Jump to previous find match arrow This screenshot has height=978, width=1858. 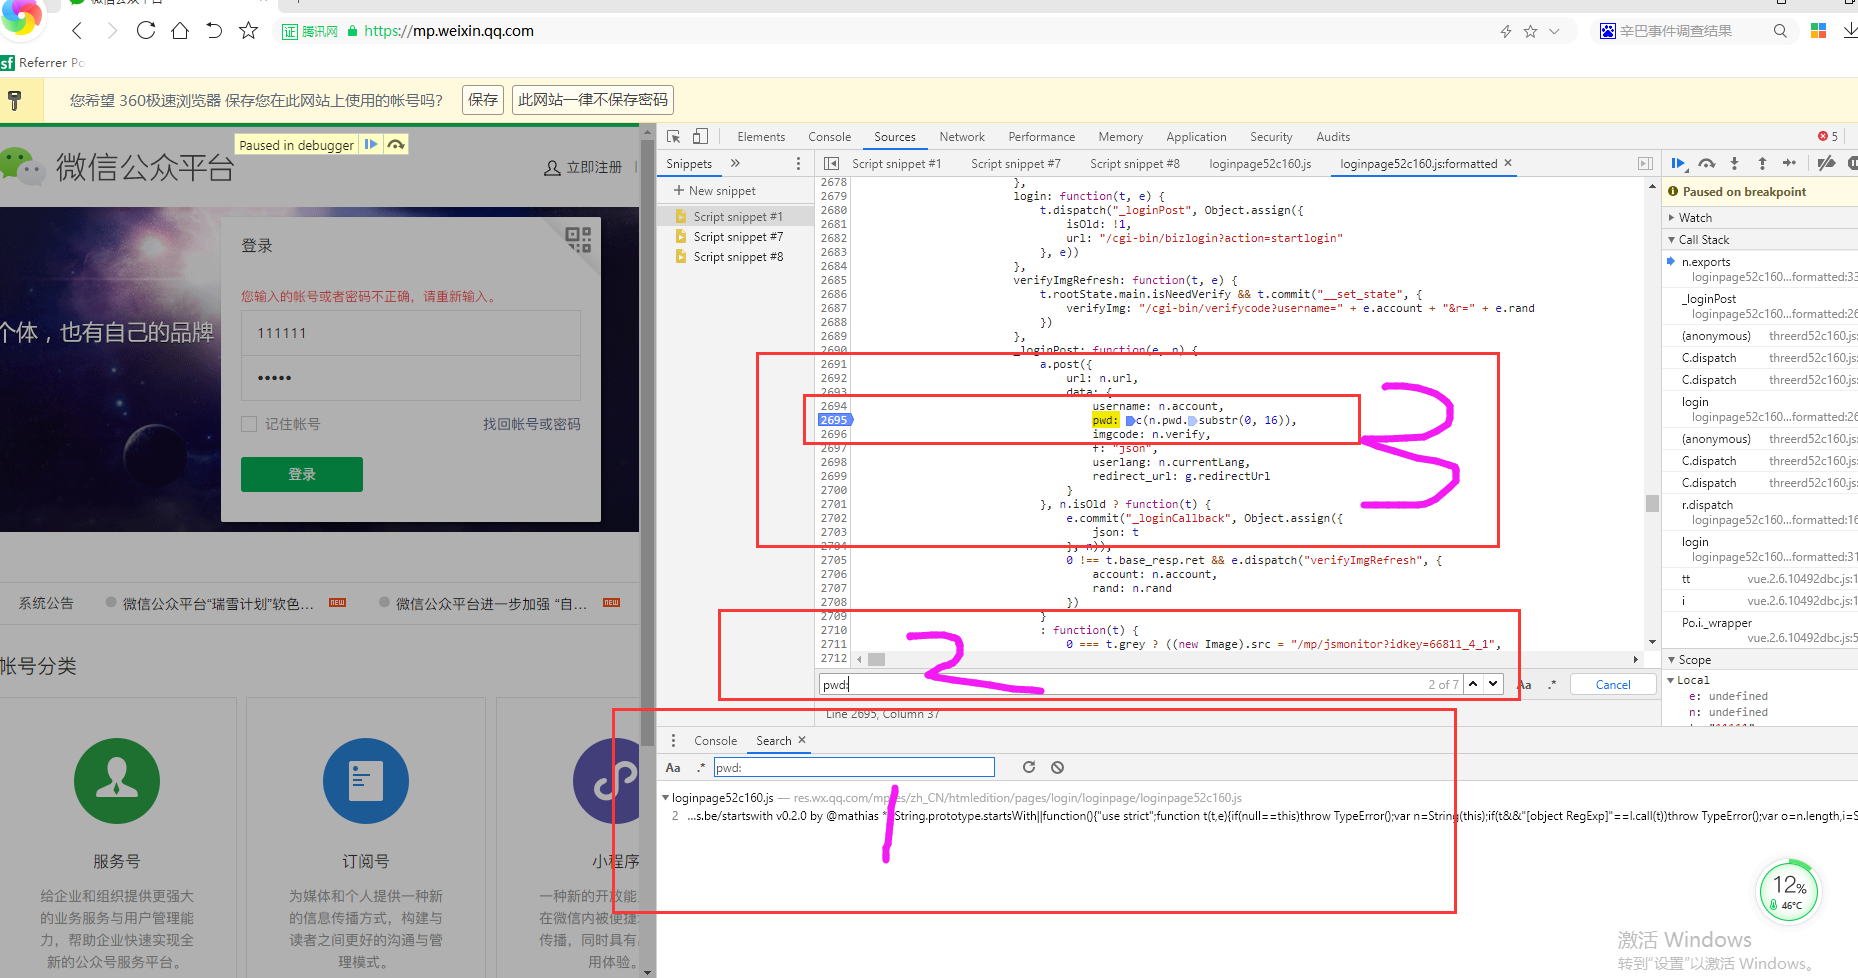pos(1473,684)
